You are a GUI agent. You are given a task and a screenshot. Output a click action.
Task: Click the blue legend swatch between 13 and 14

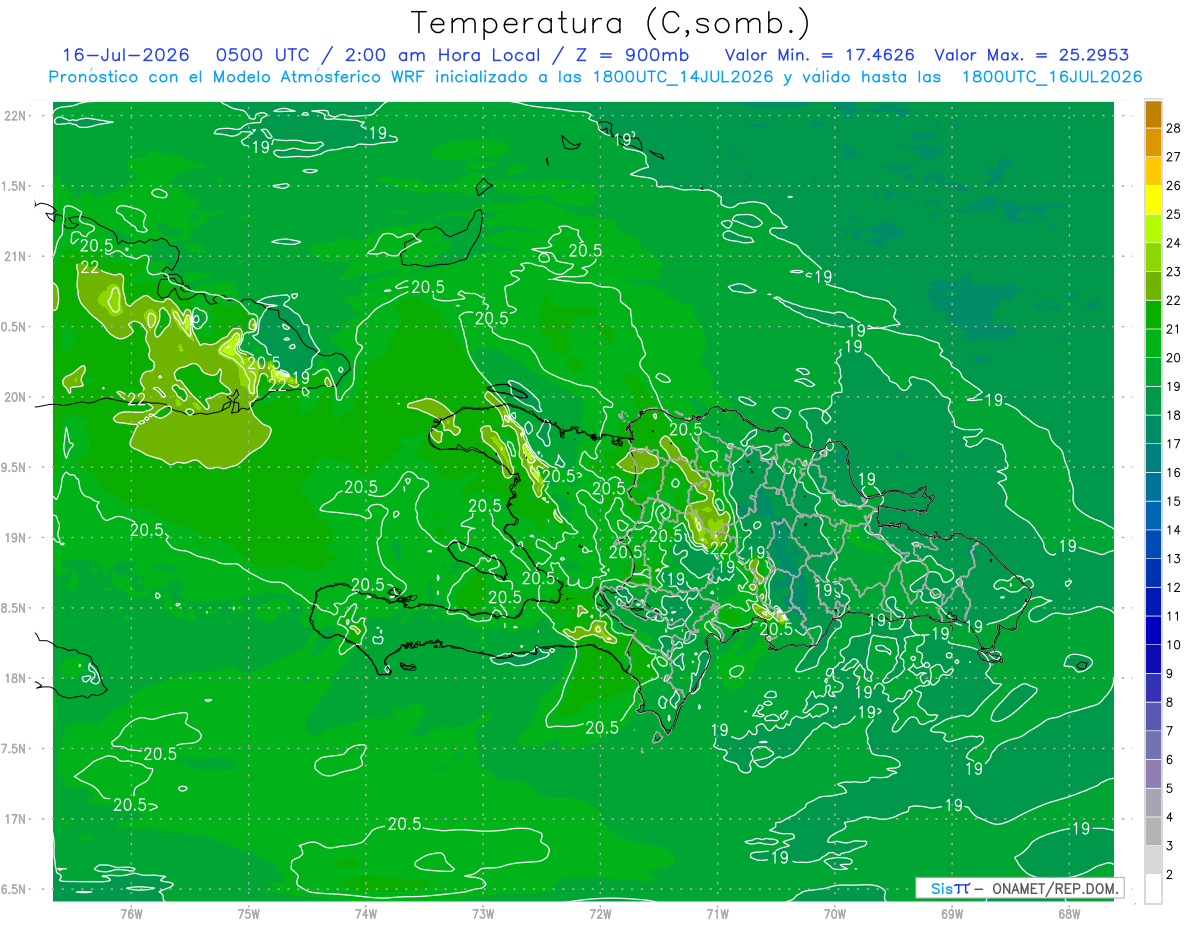coord(1153,545)
